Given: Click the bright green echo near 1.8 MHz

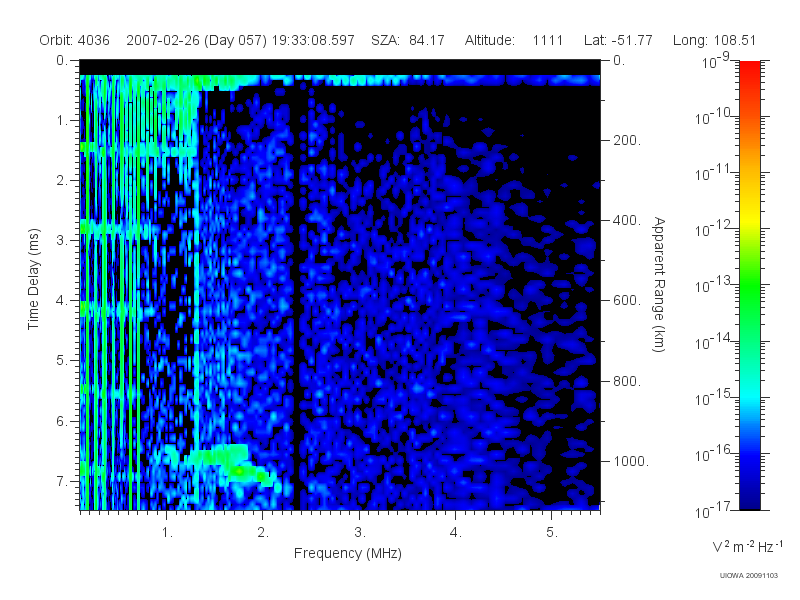Looking at the screenshot, I should (x=240, y=470).
